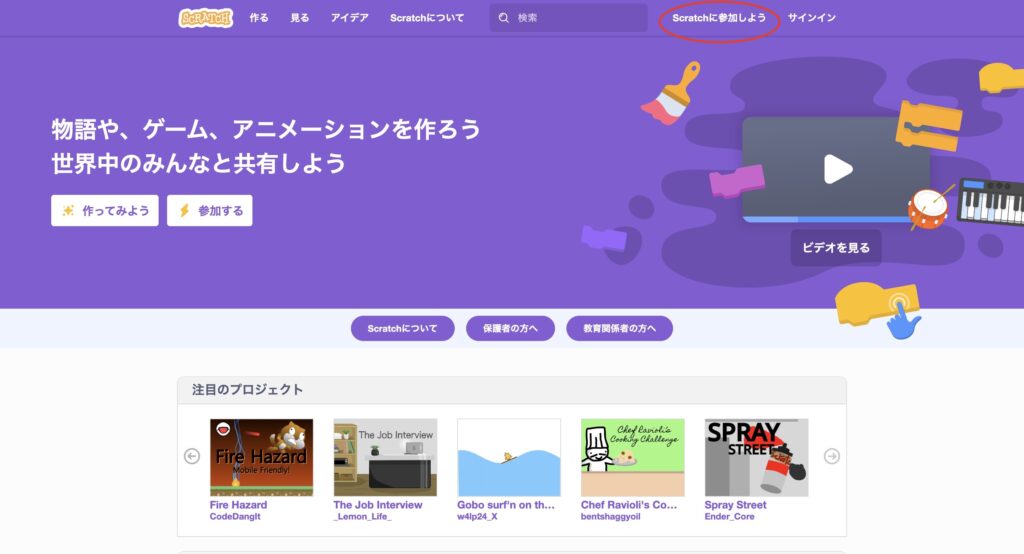Click the Fire Hazard title link

tap(238, 505)
